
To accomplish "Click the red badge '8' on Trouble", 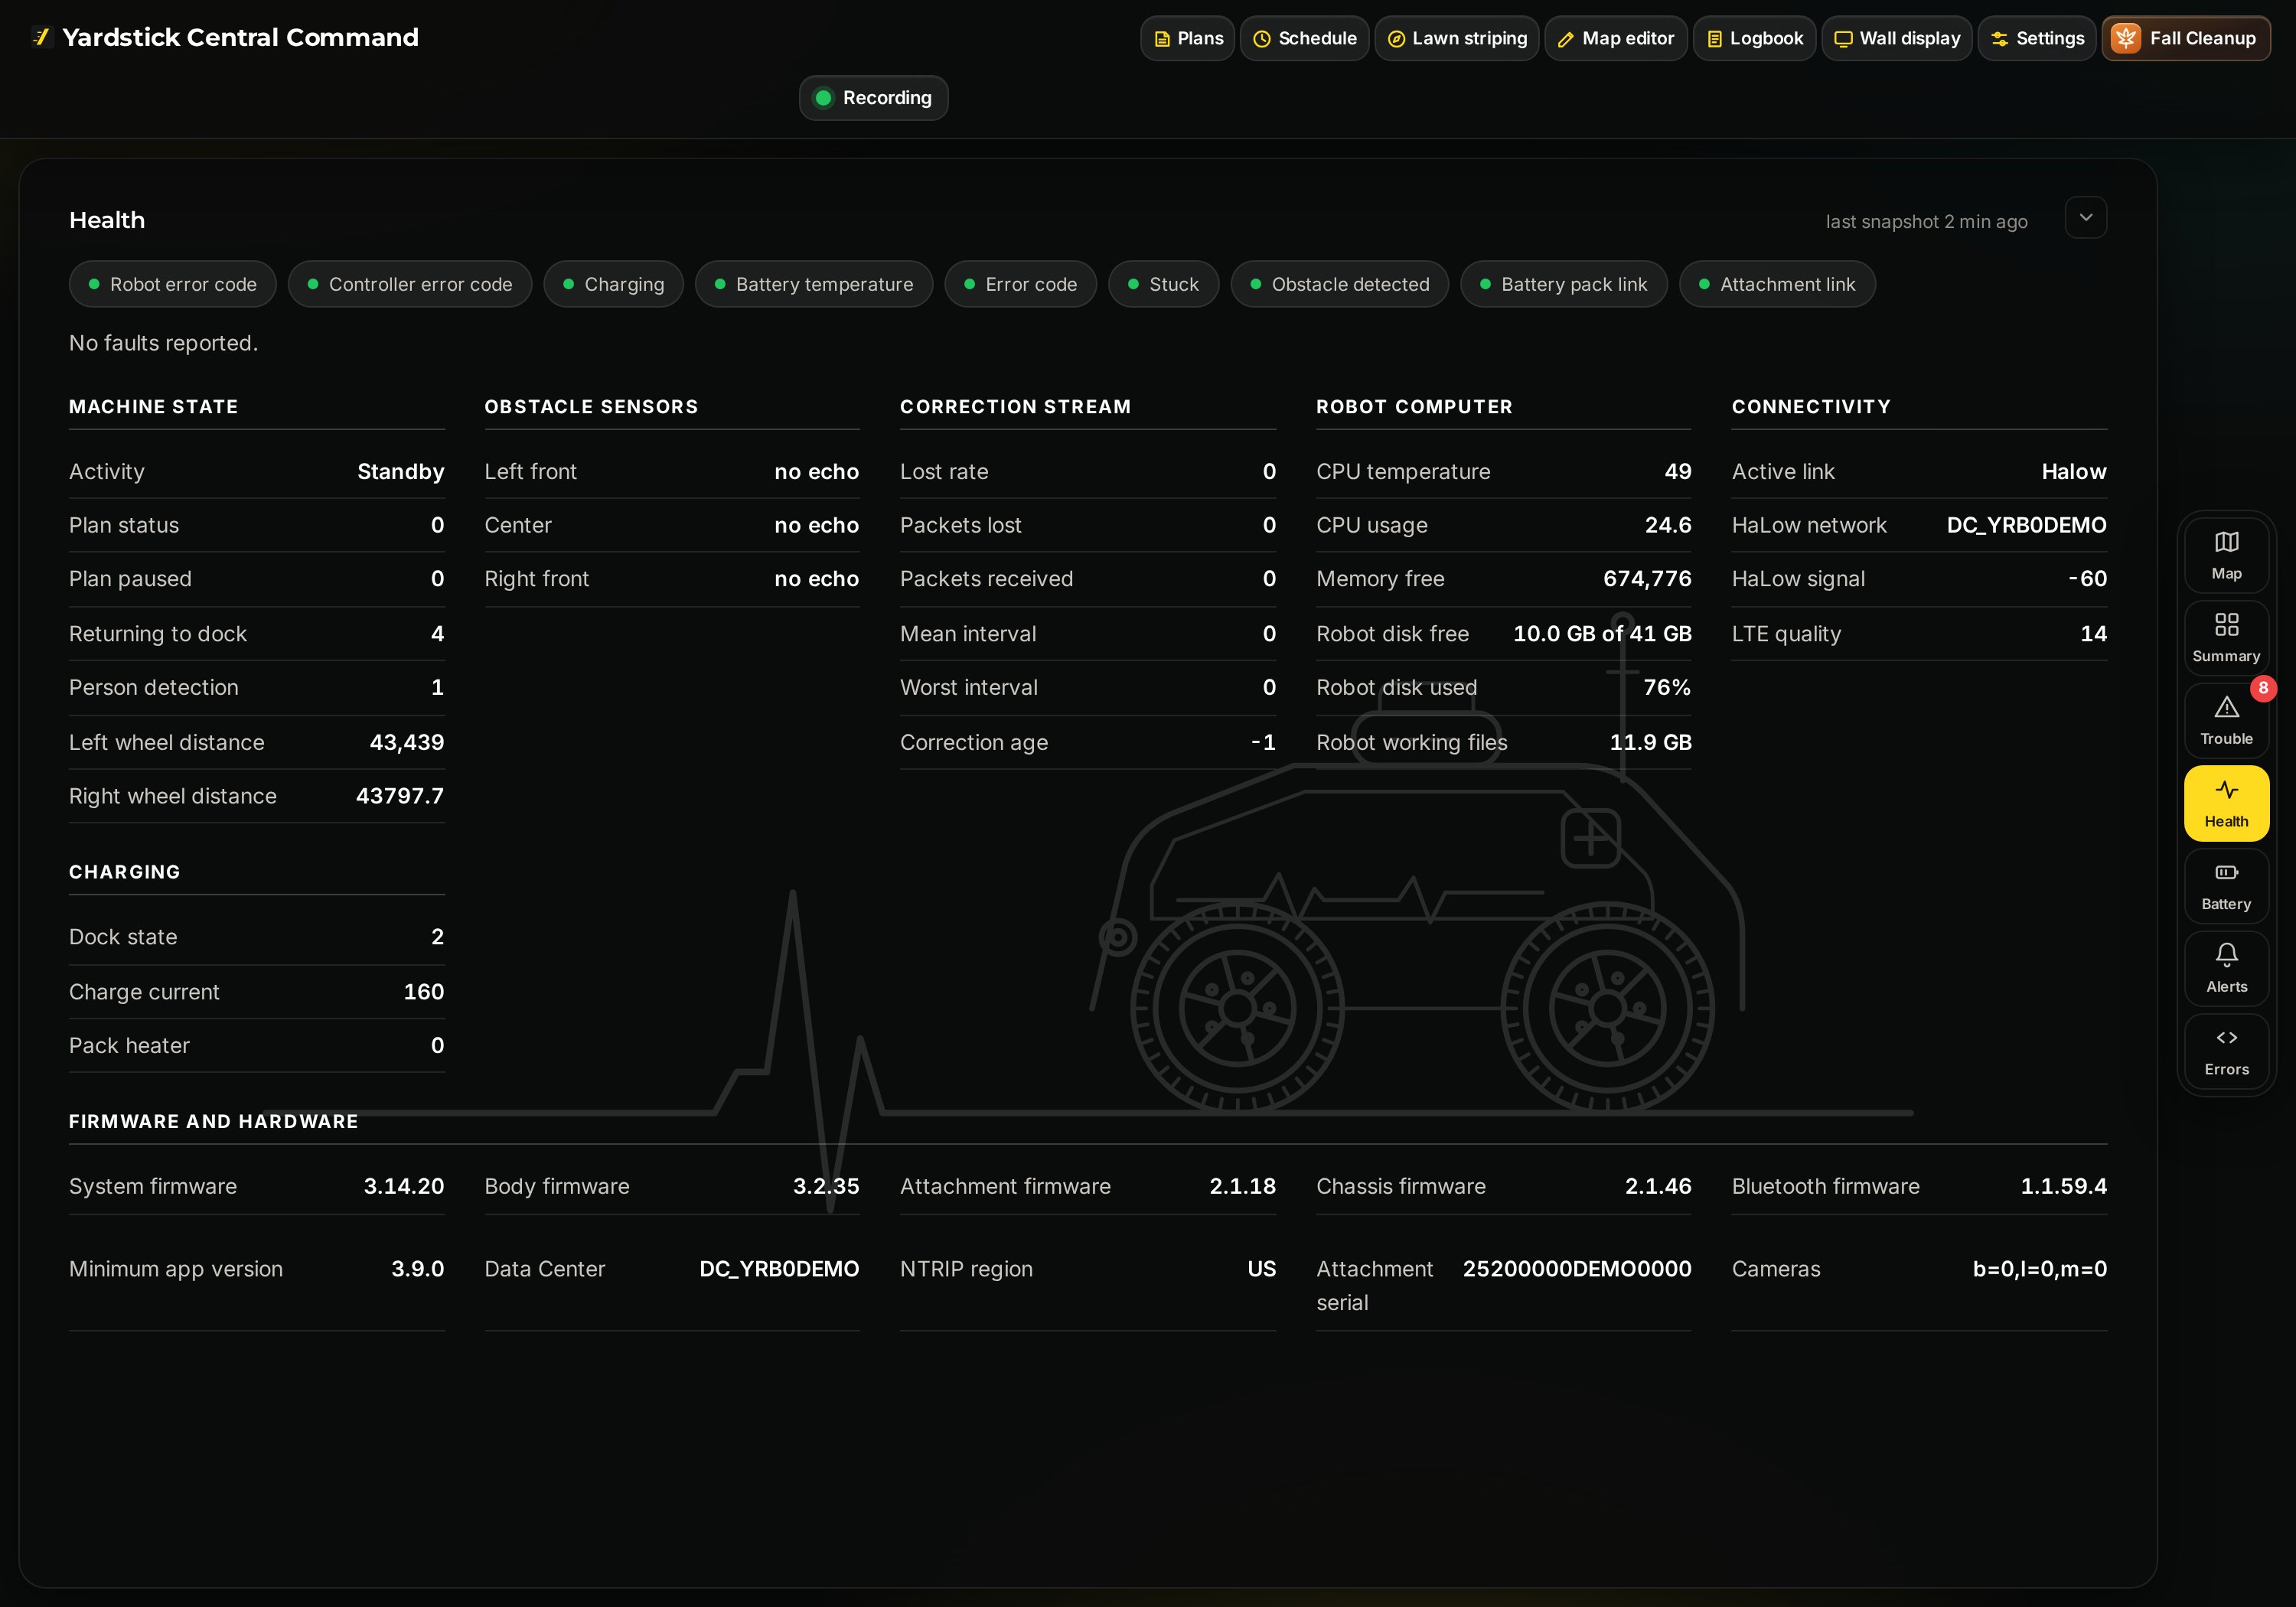I will 2263,688.
